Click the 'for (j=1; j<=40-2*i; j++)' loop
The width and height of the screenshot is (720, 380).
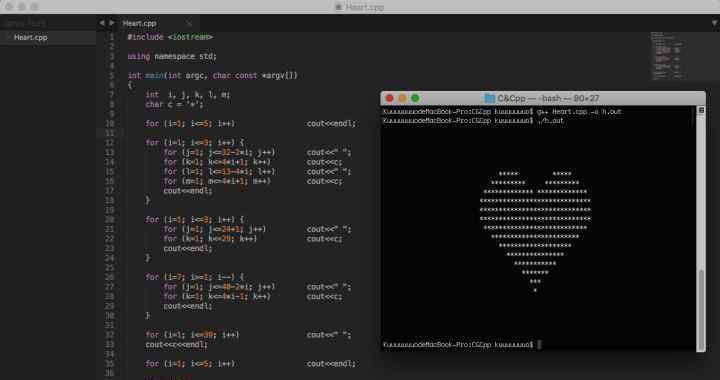219,287
